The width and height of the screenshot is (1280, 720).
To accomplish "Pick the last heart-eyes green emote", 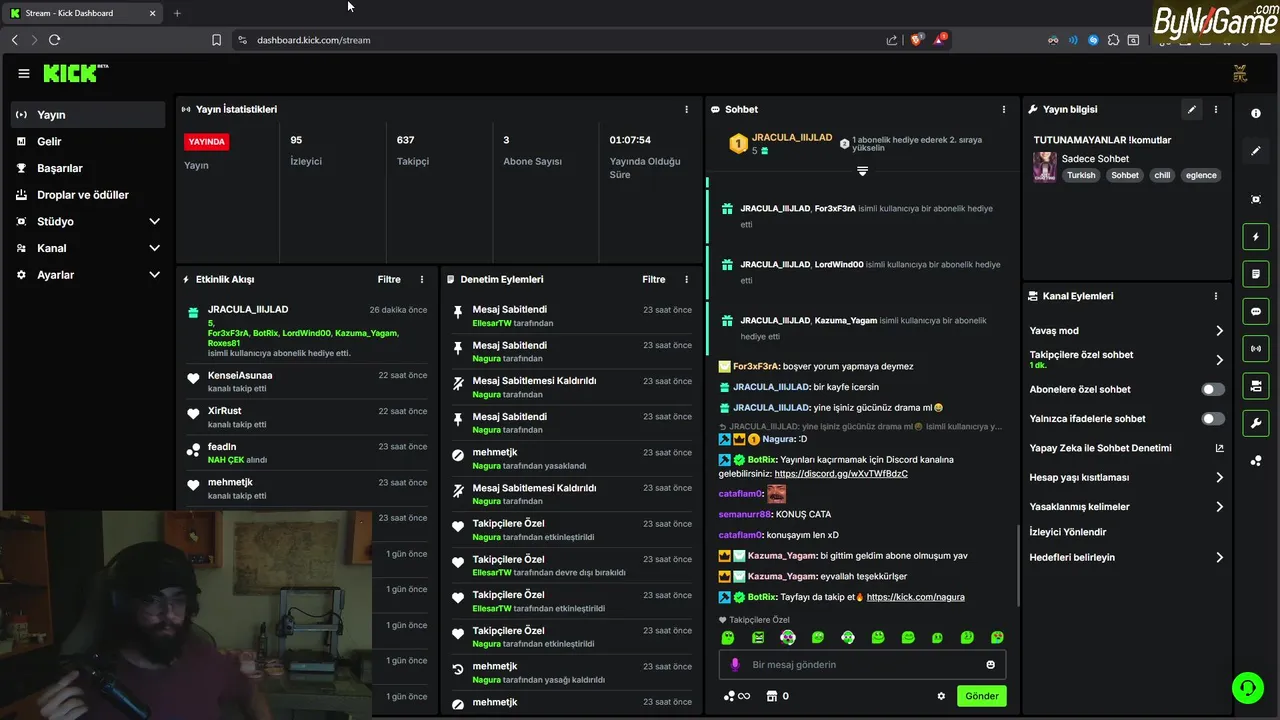I will coord(997,638).
